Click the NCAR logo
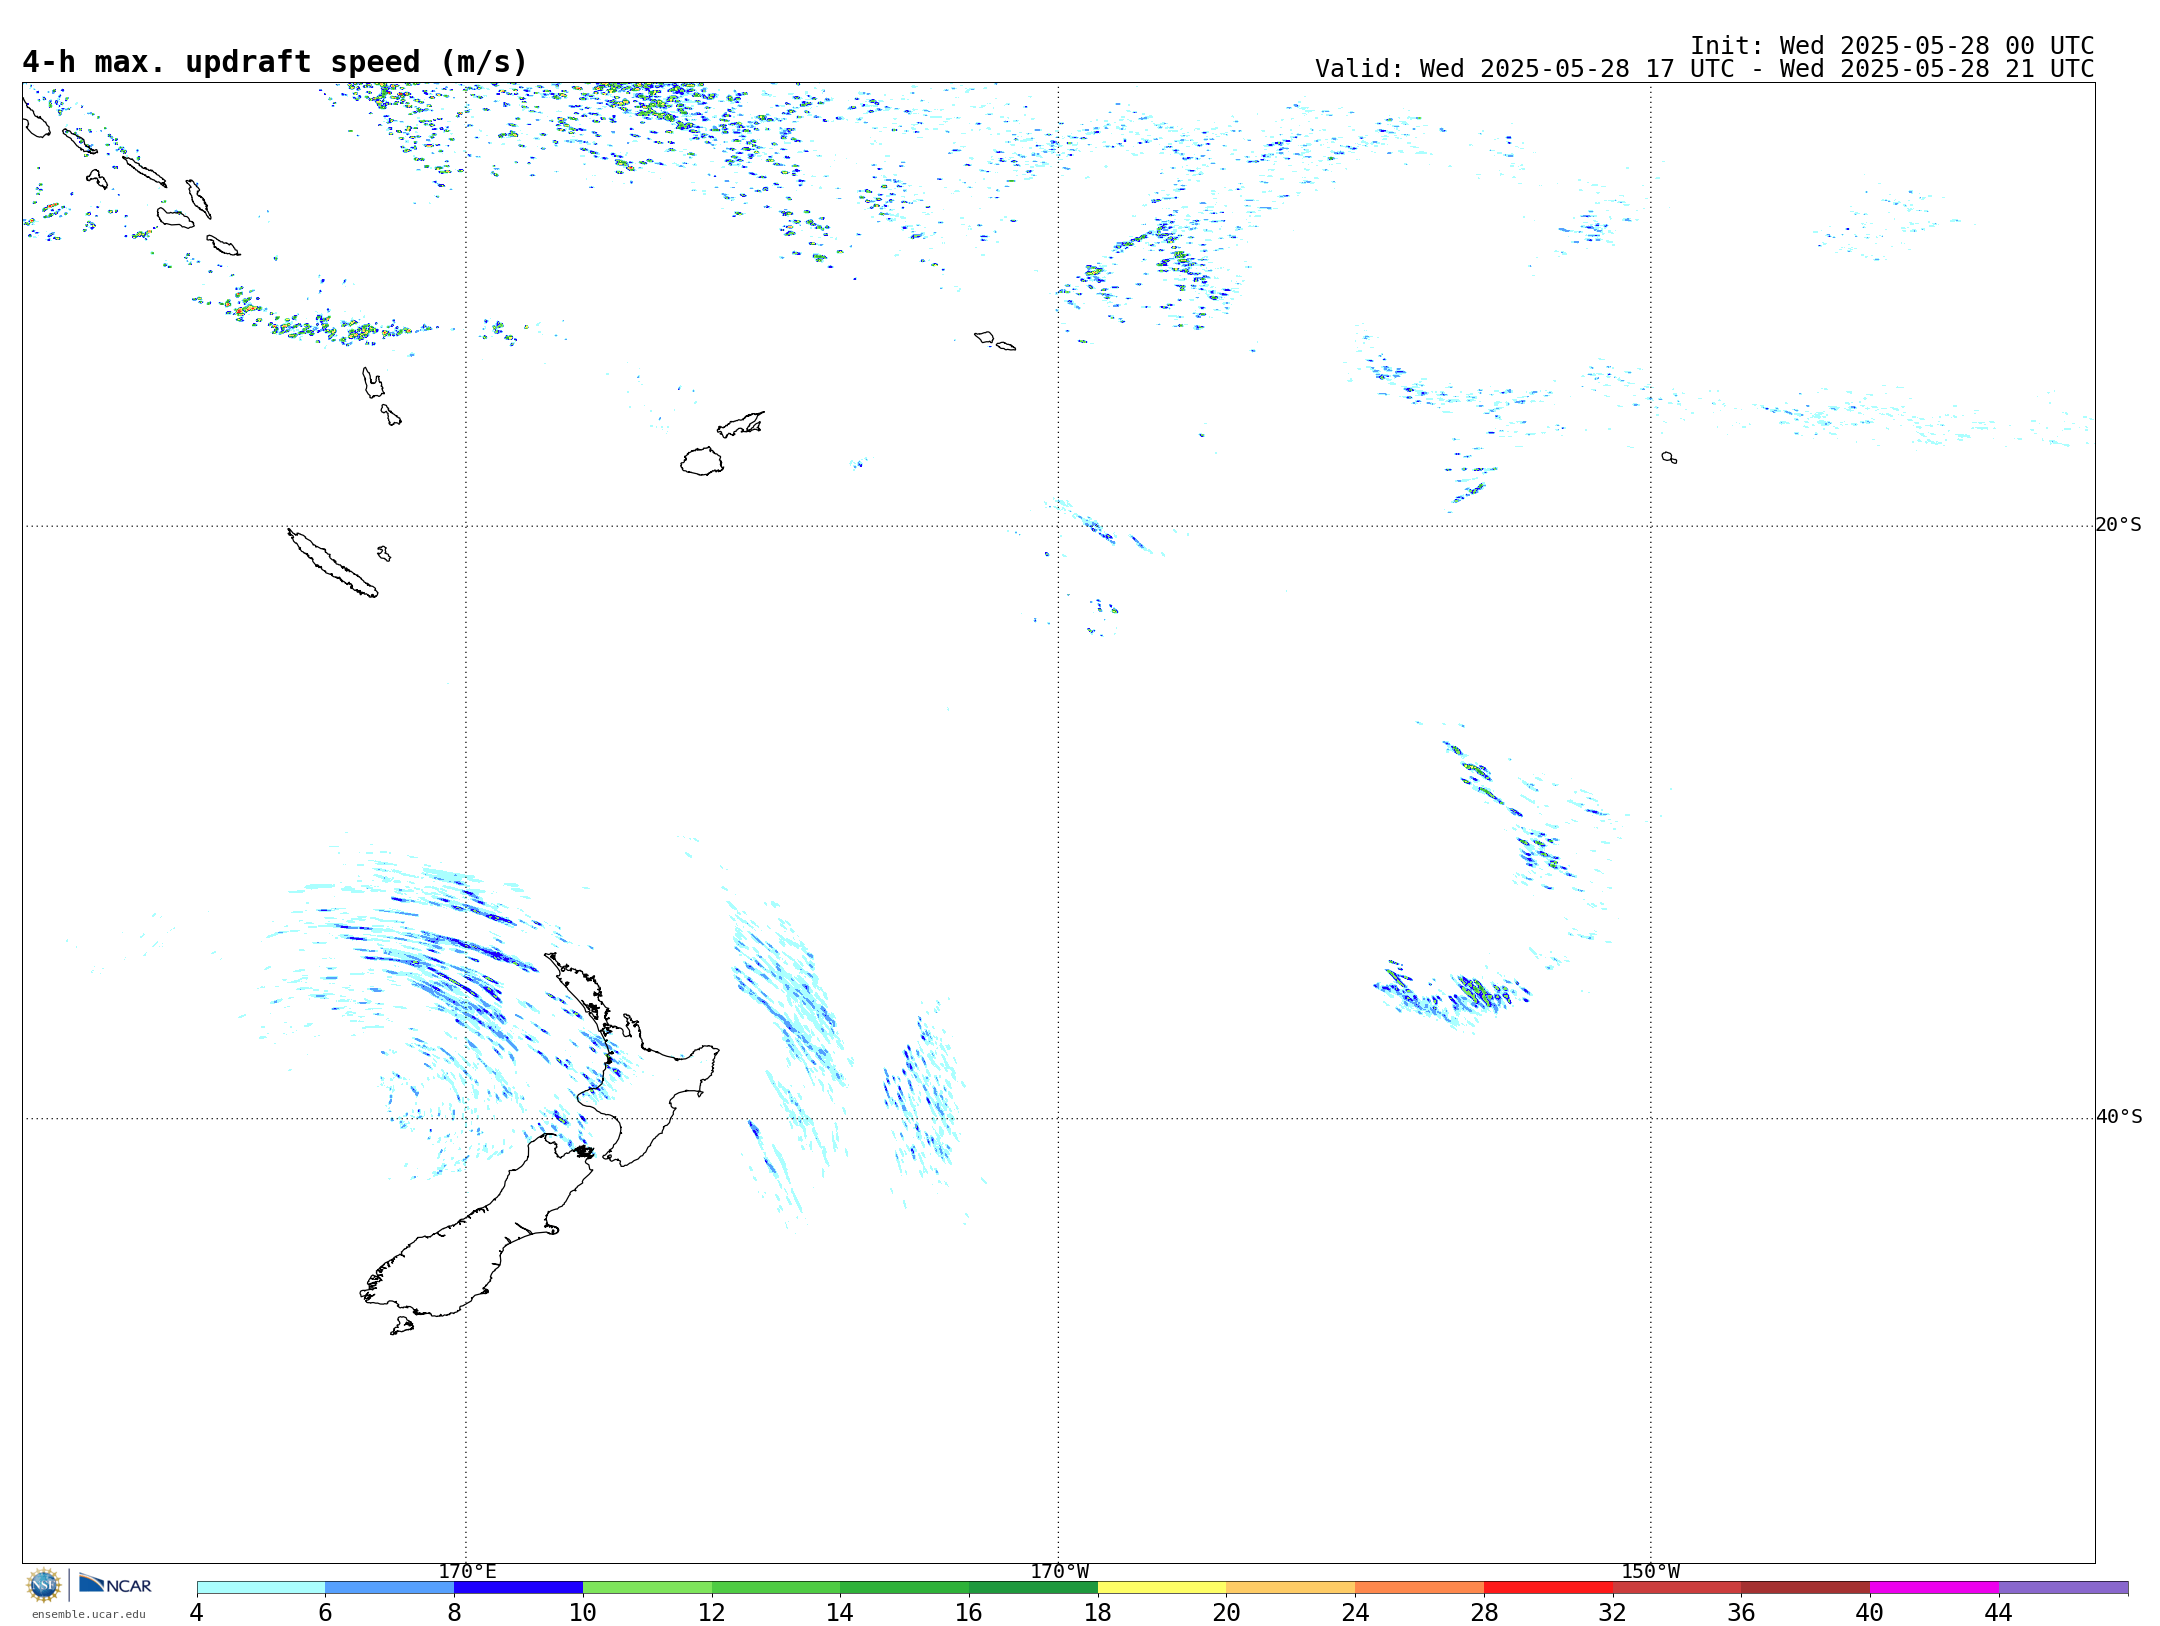2160x1626 pixels. click(115, 1584)
